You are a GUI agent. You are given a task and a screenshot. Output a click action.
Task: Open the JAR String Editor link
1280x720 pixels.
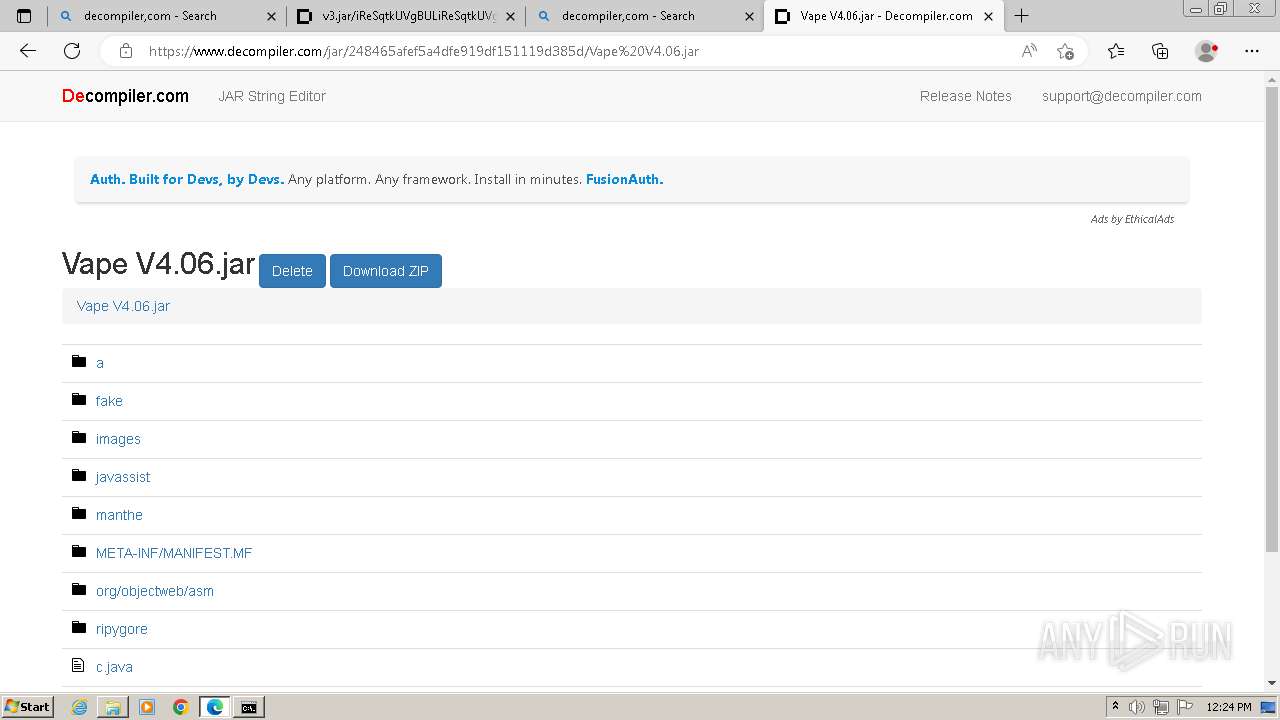(x=272, y=96)
